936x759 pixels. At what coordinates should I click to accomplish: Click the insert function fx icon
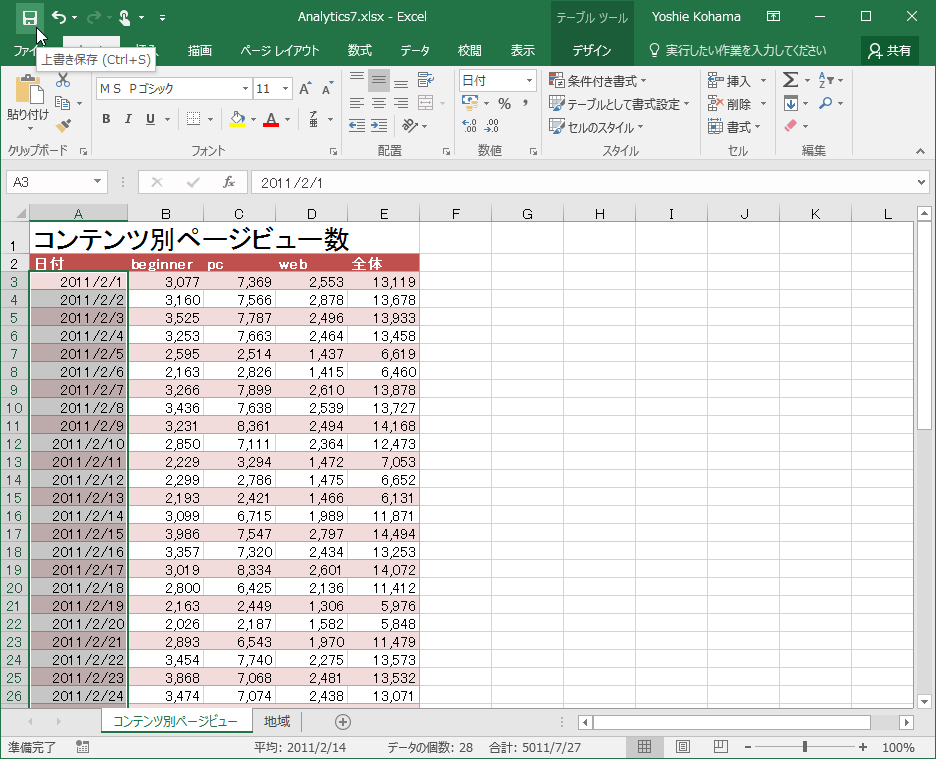229,182
